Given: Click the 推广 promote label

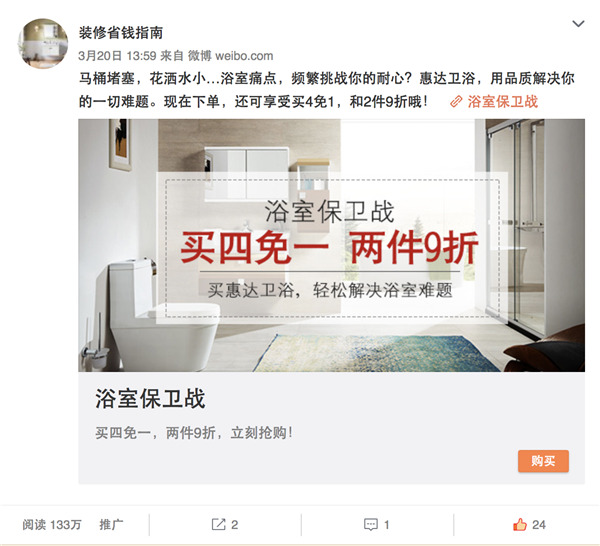Looking at the screenshot, I should [111, 525].
